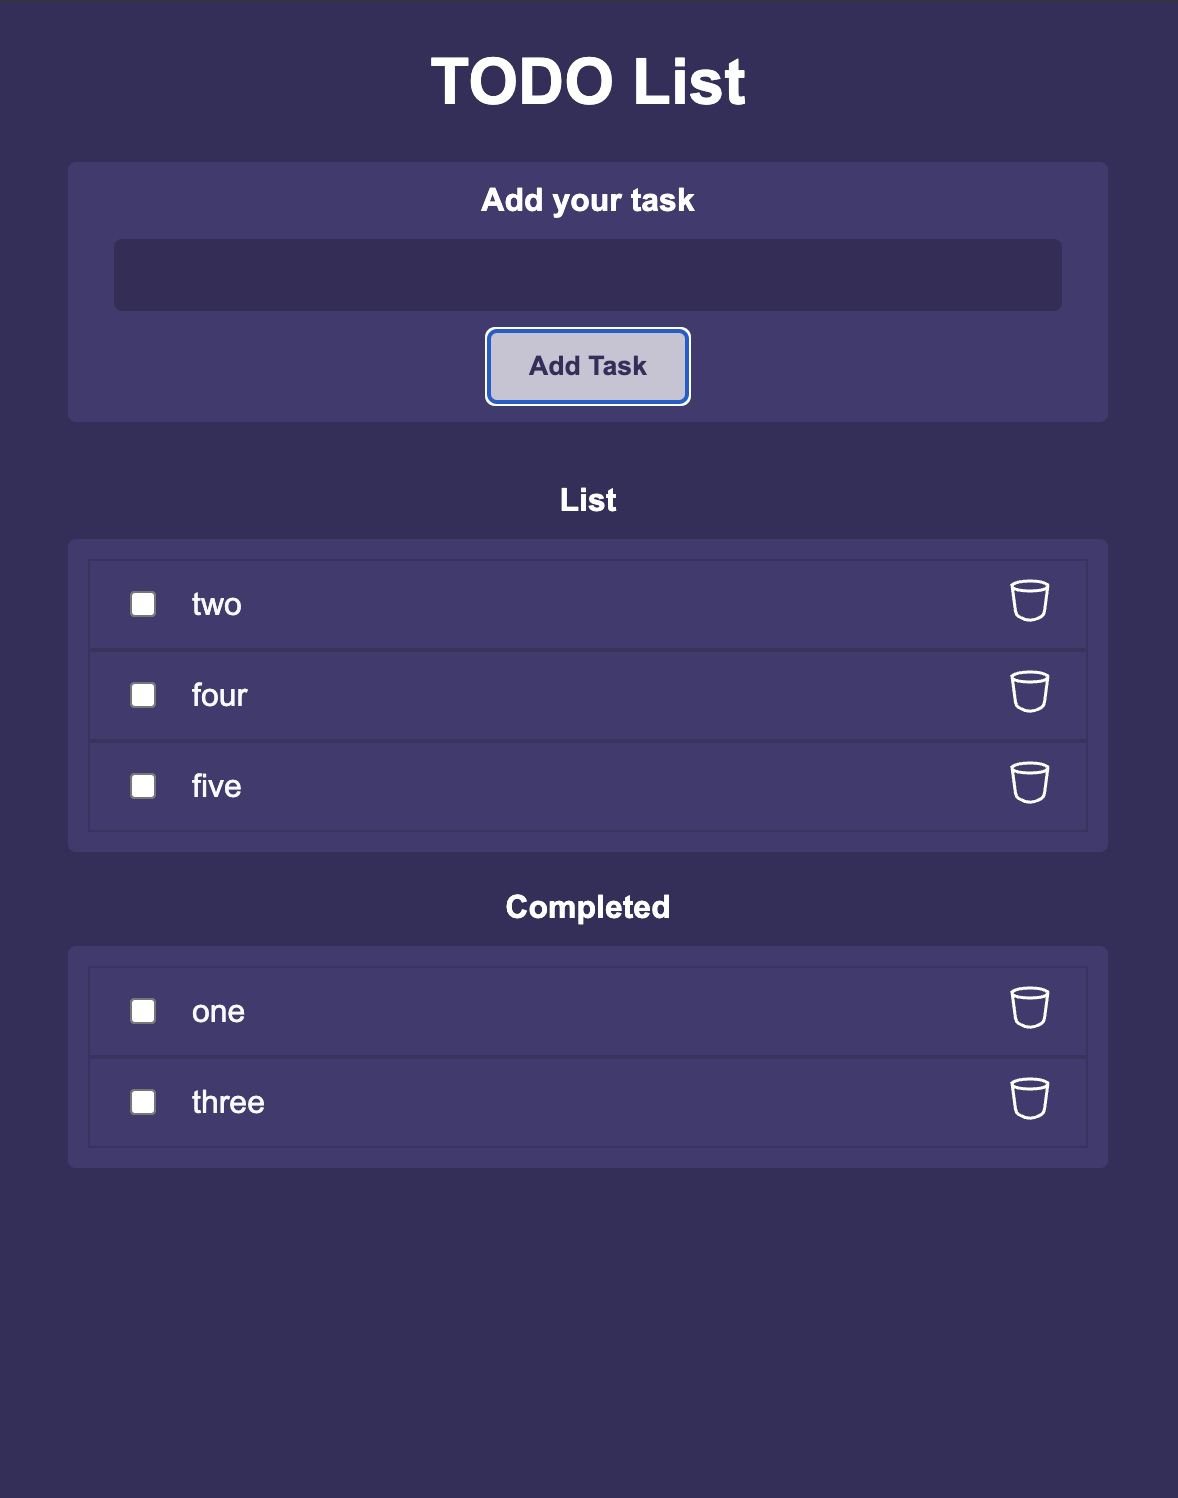The image size is (1178, 1498).
Task: Delete the task named two
Action: (1029, 601)
